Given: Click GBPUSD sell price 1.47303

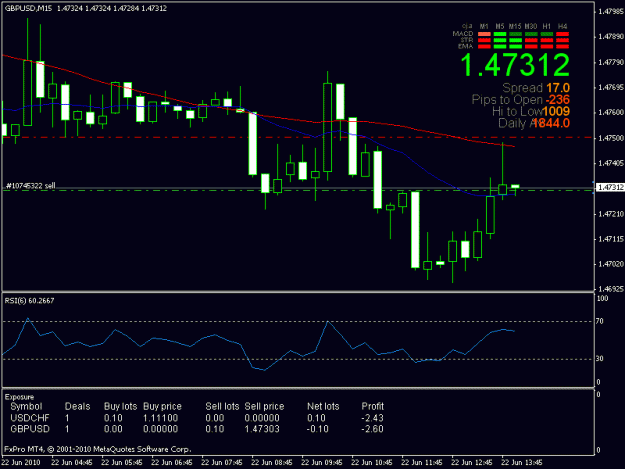Looking at the screenshot, I should click(262, 429).
